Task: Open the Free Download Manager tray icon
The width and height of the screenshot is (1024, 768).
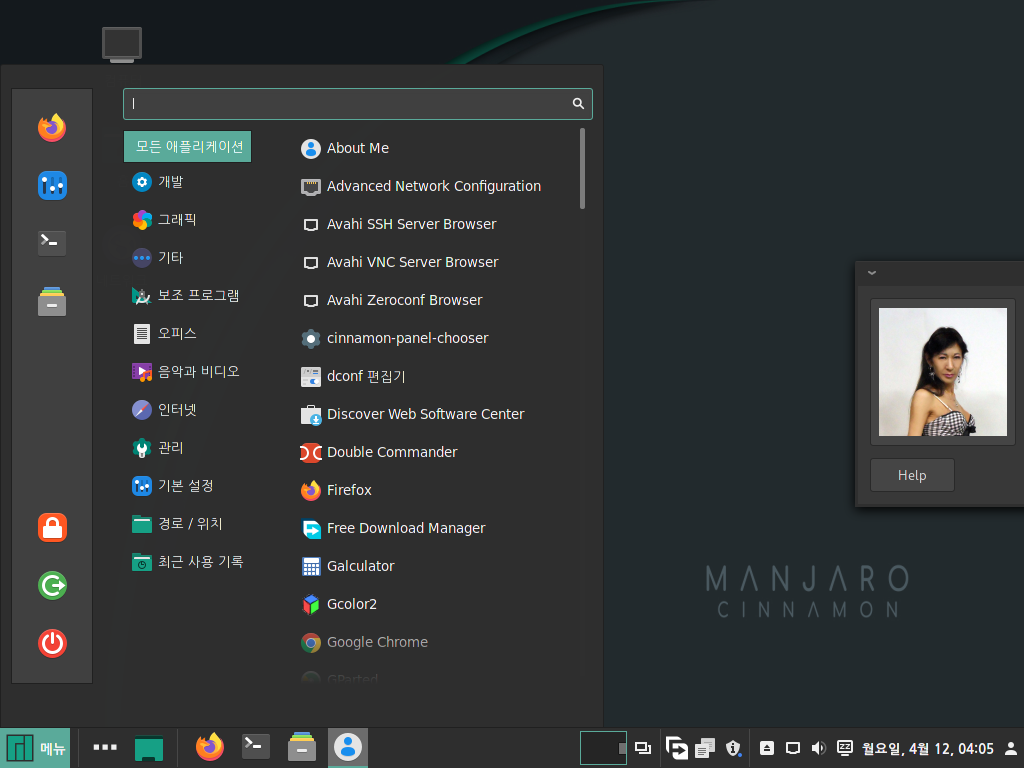Action: pyautogui.click(x=677, y=748)
